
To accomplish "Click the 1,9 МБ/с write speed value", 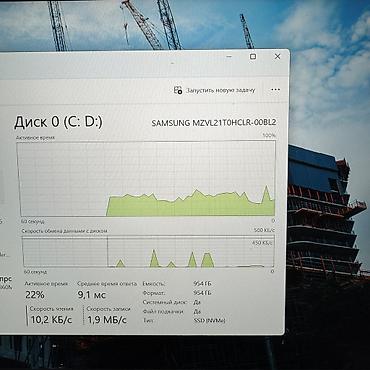I will pos(107,320).
